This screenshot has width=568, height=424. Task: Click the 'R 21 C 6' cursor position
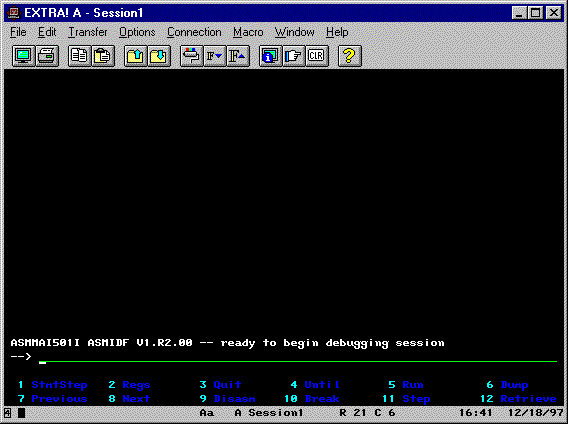(367, 413)
